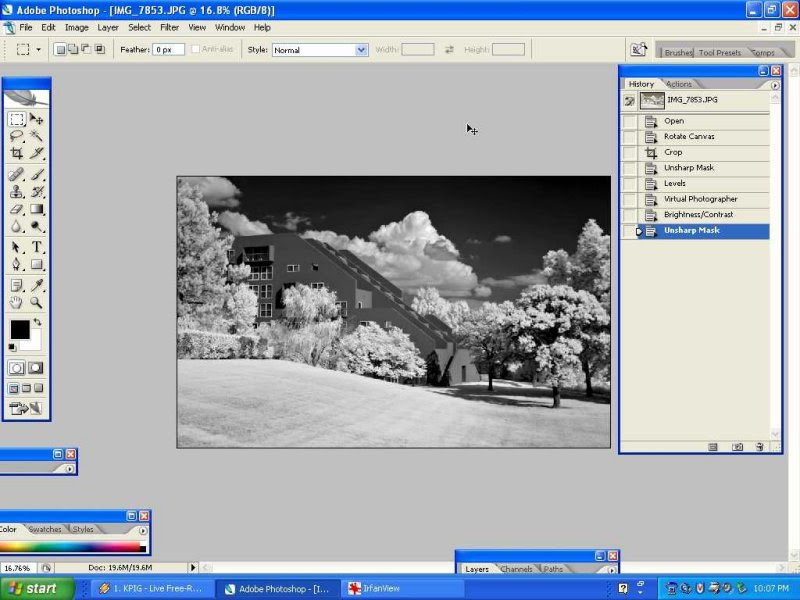Select the Virtual Photographer history state

tap(700, 199)
